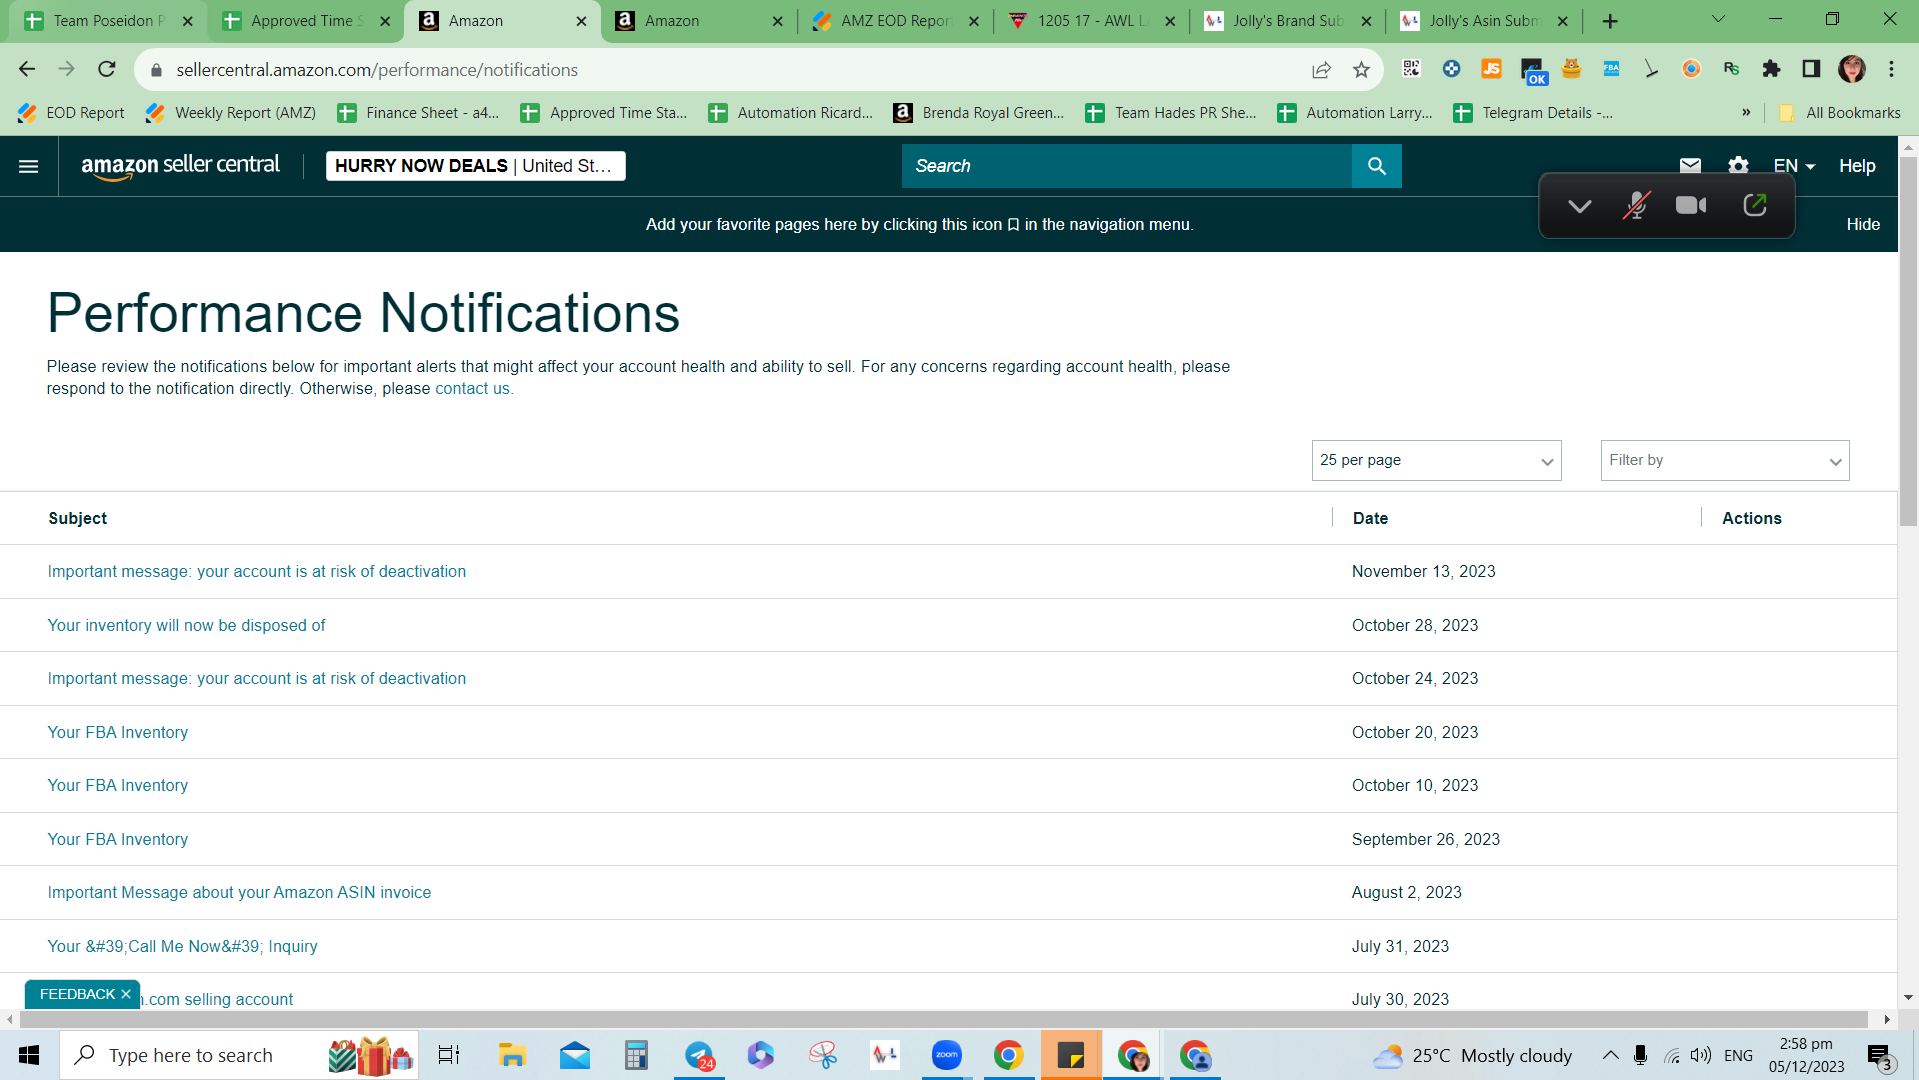The image size is (1919, 1080).
Task: Open the Windows notification center
Action: pyautogui.click(x=1879, y=1055)
